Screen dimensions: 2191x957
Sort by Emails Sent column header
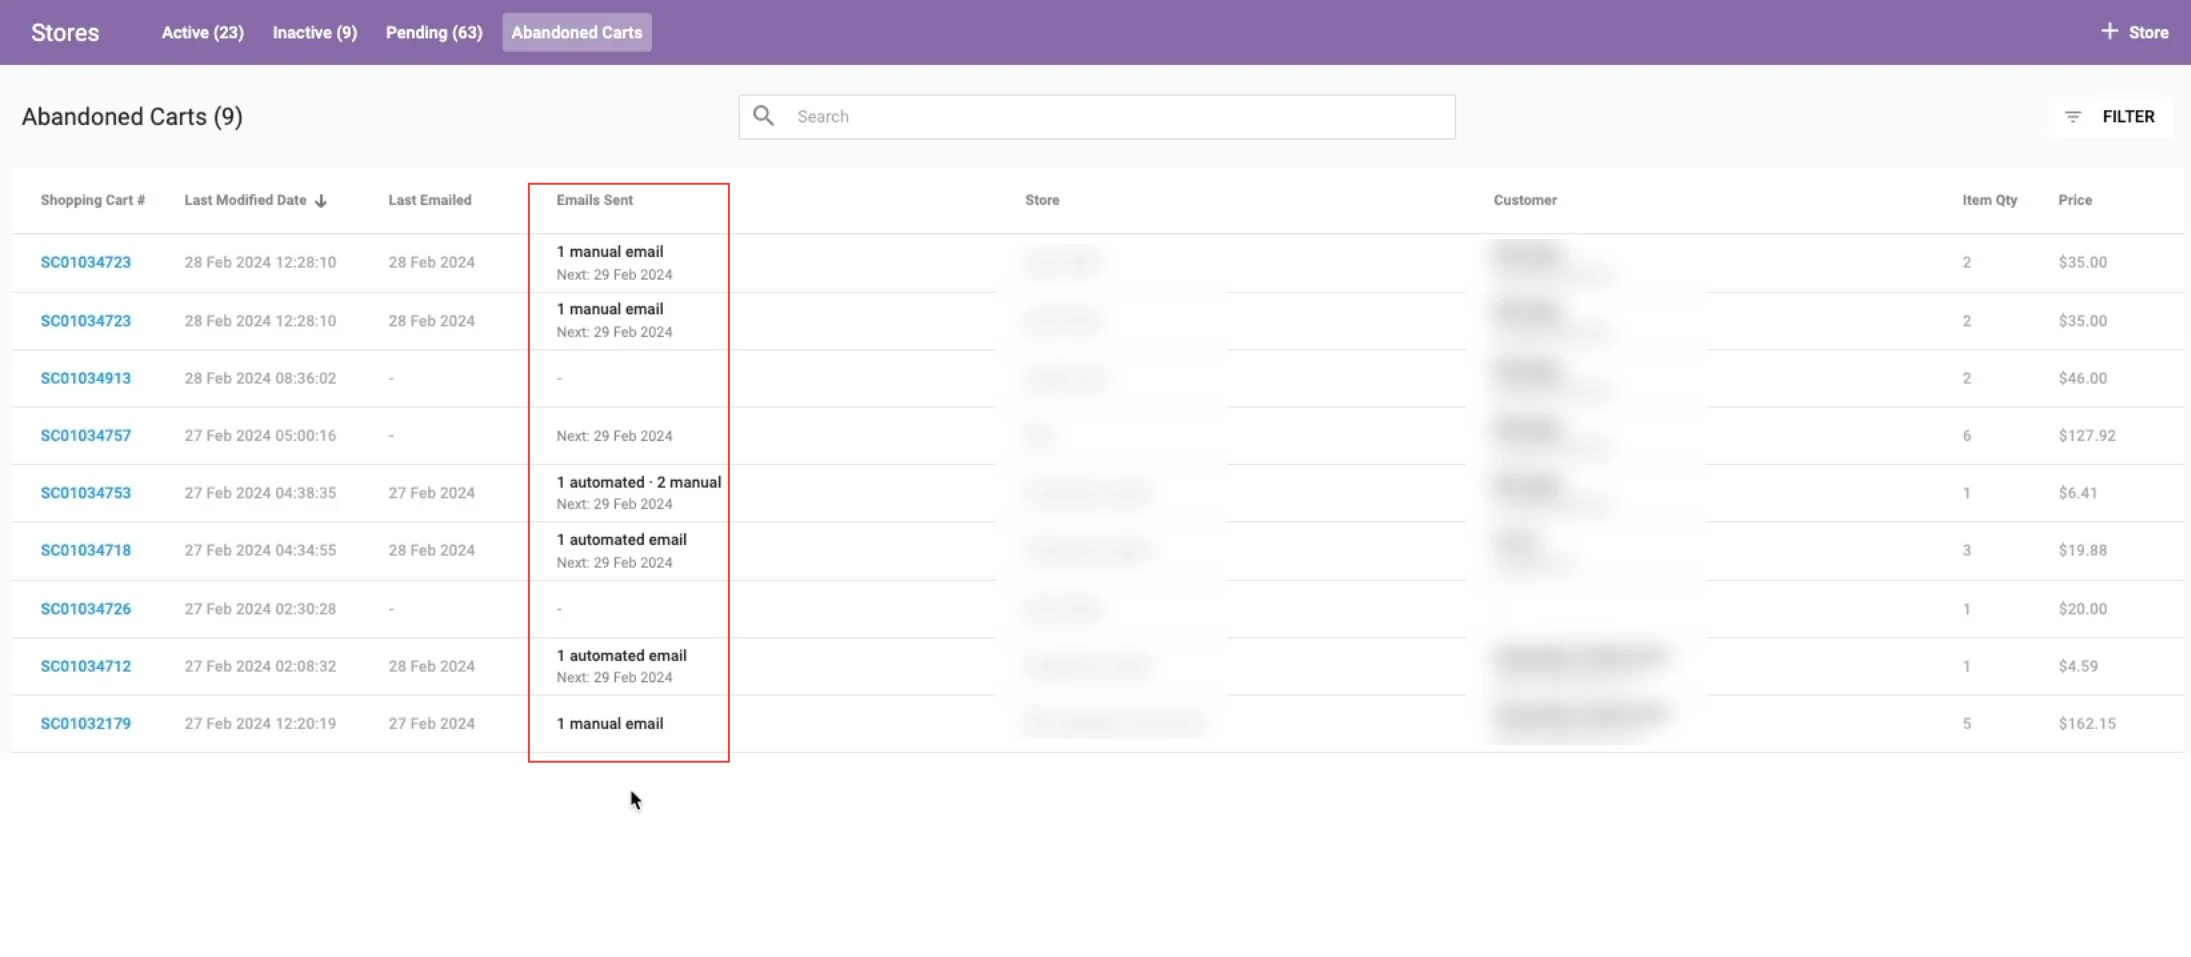click(594, 200)
